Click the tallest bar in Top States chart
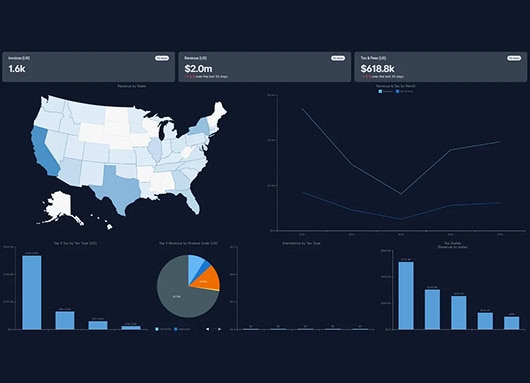Image resolution: width=530 pixels, height=383 pixels. click(406, 295)
